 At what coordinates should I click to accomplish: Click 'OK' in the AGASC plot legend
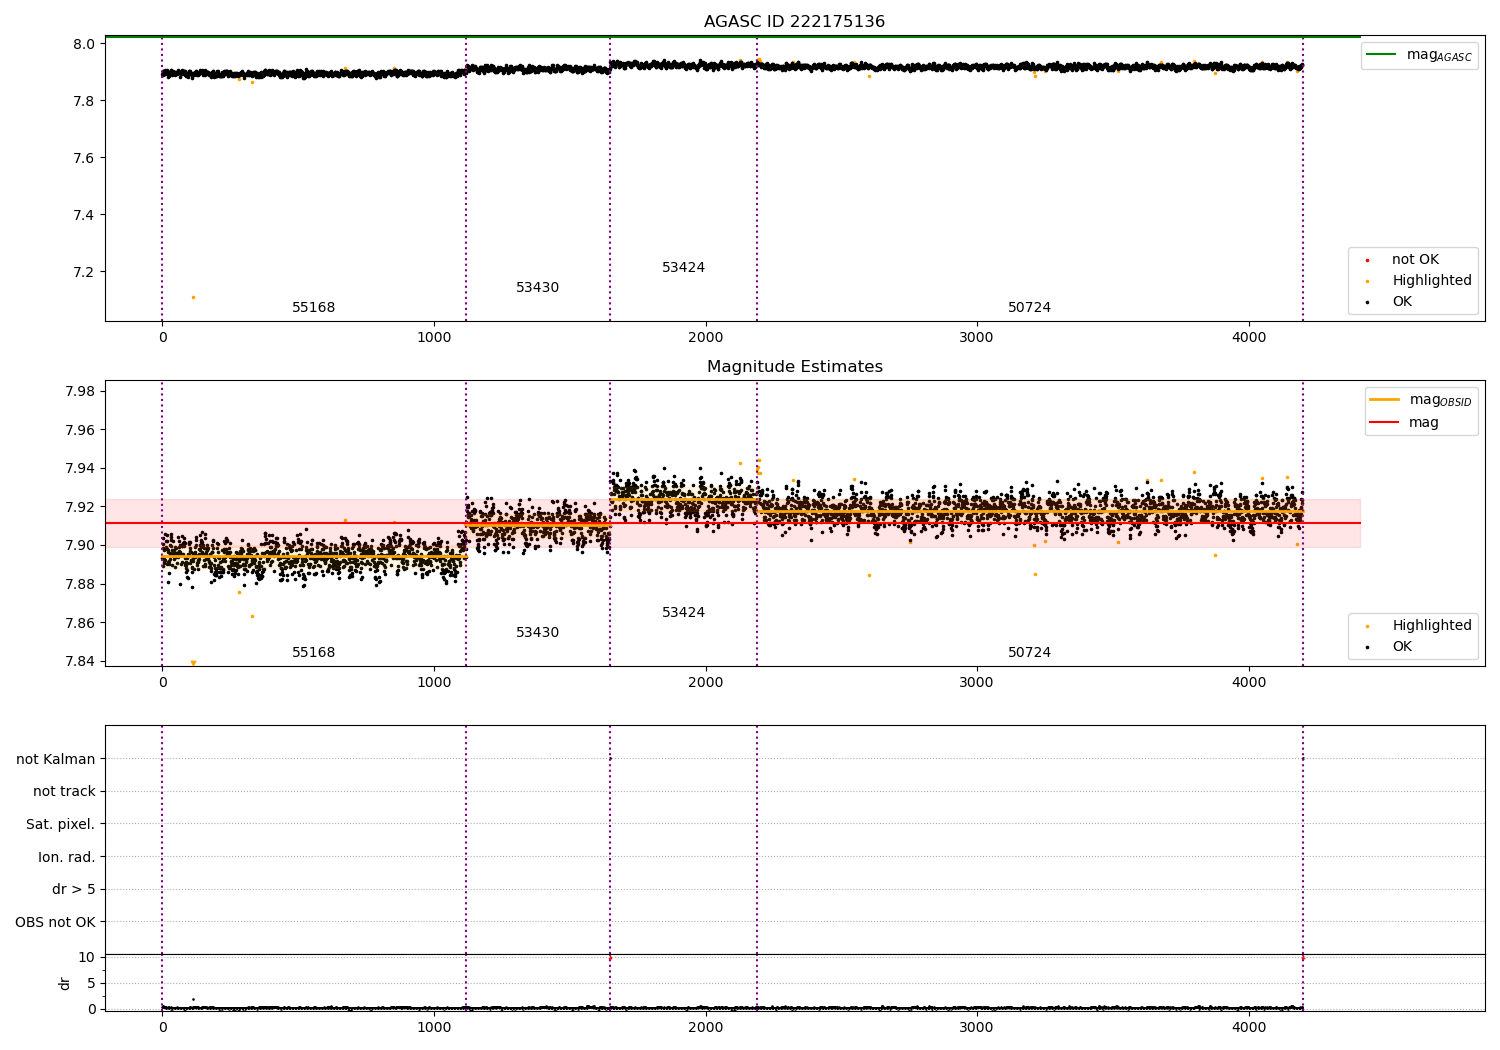[1402, 302]
